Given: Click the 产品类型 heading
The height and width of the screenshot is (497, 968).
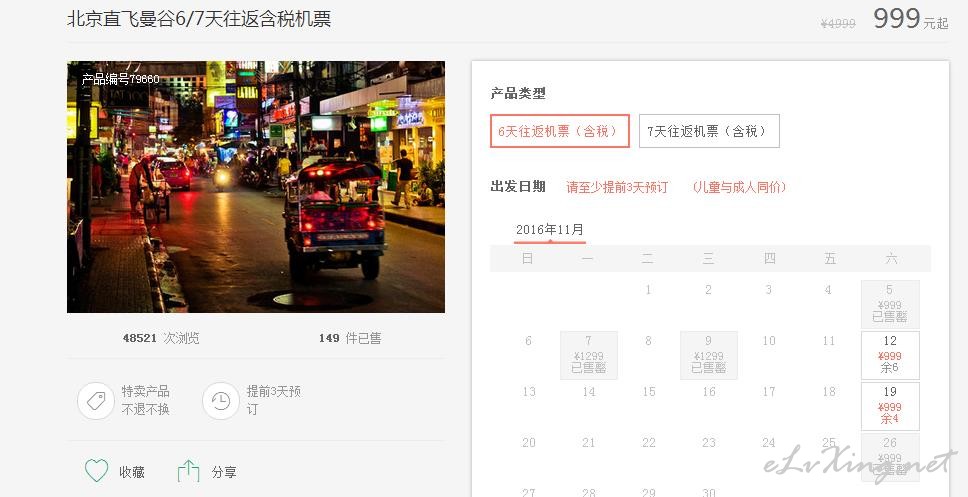Looking at the screenshot, I should click(x=518, y=94).
